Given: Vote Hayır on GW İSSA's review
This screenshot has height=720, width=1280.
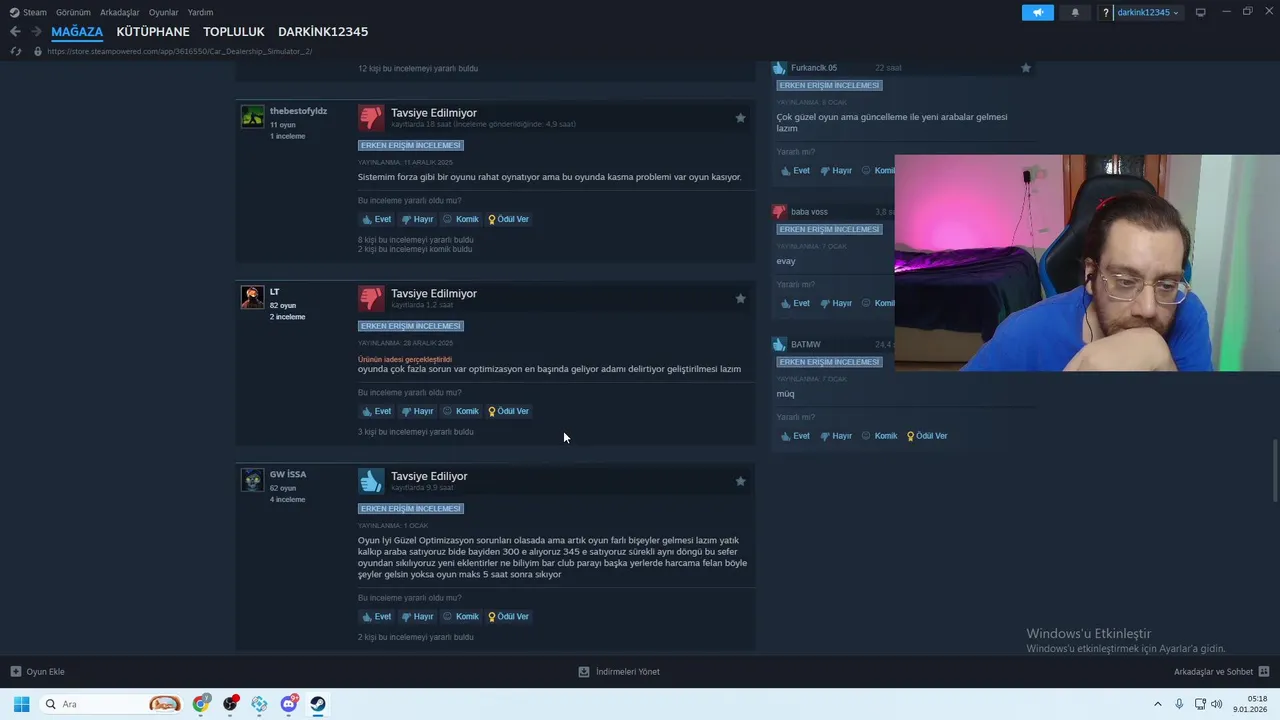Looking at the screenshot, I should point(418,617).
